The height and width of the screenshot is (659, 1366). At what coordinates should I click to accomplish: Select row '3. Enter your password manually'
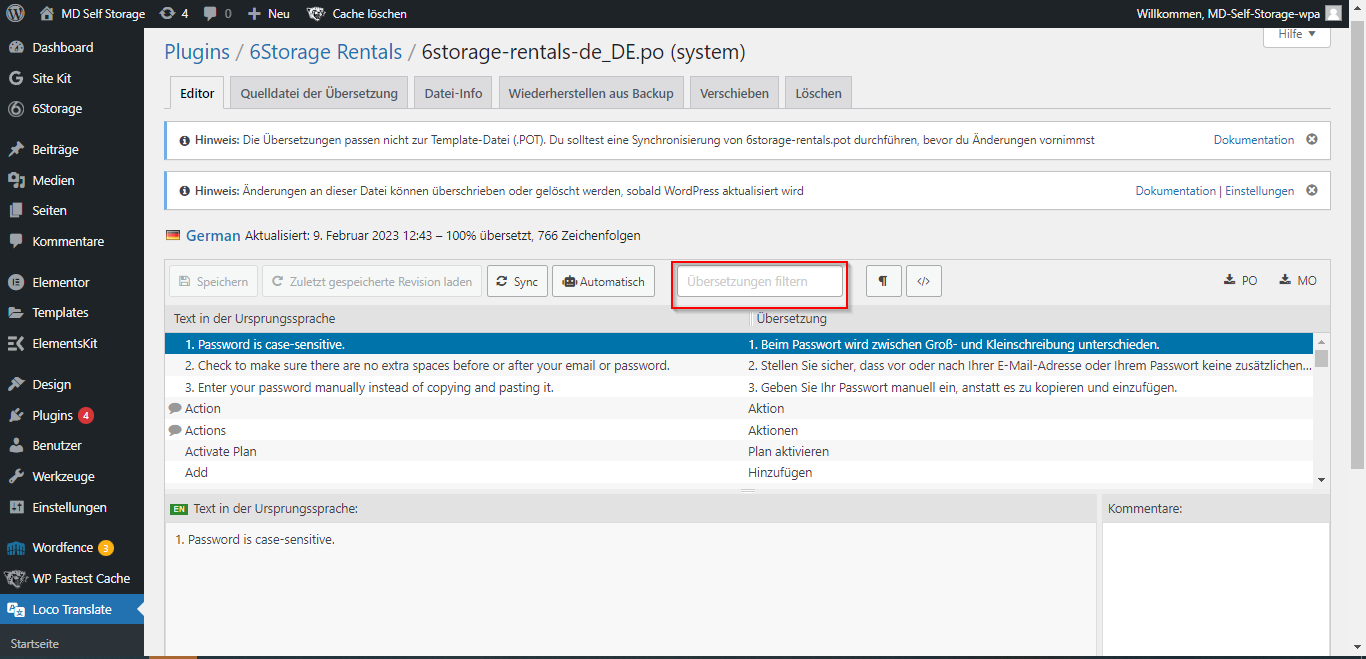click(739, 387)
